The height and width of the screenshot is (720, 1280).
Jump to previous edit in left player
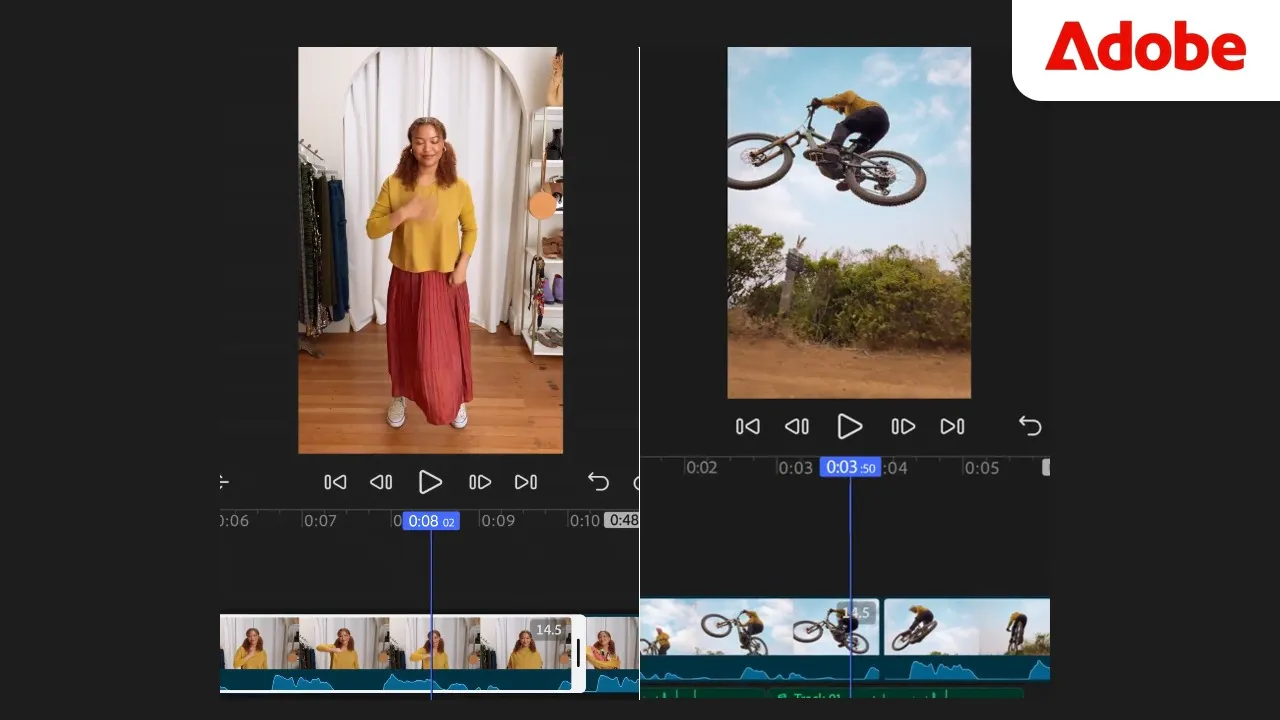coord(335,482)
